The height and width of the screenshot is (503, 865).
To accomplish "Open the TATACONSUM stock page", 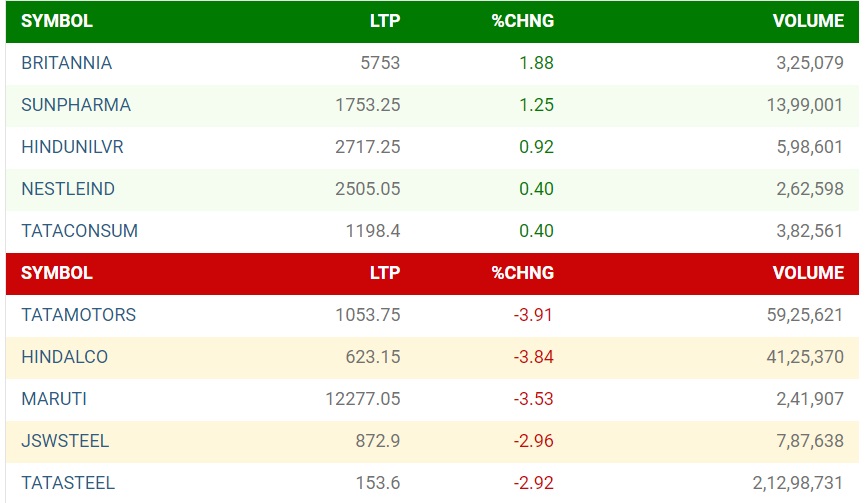I will click(79, 231).
